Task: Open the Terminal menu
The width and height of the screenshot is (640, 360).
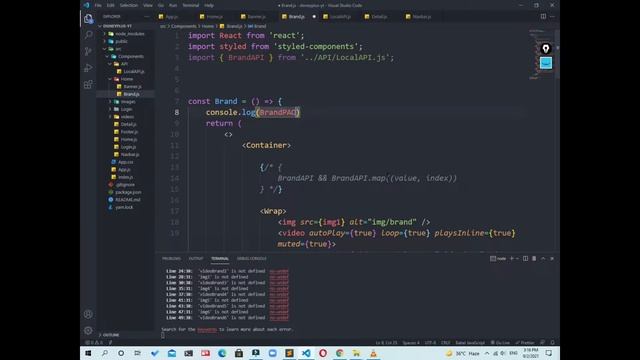Action: (191, 5)
